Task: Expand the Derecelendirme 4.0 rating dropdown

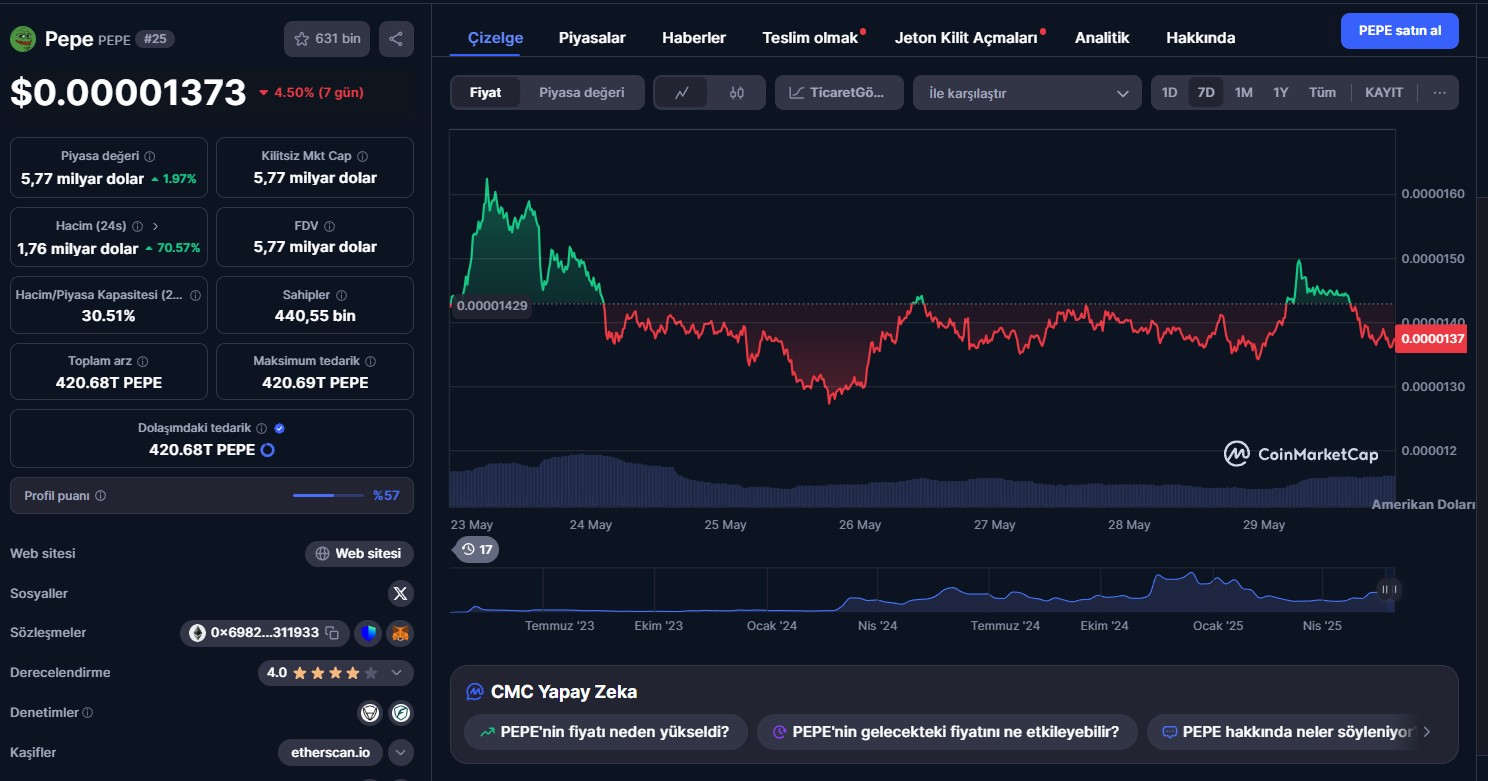Action: click(x=335, y=673)
